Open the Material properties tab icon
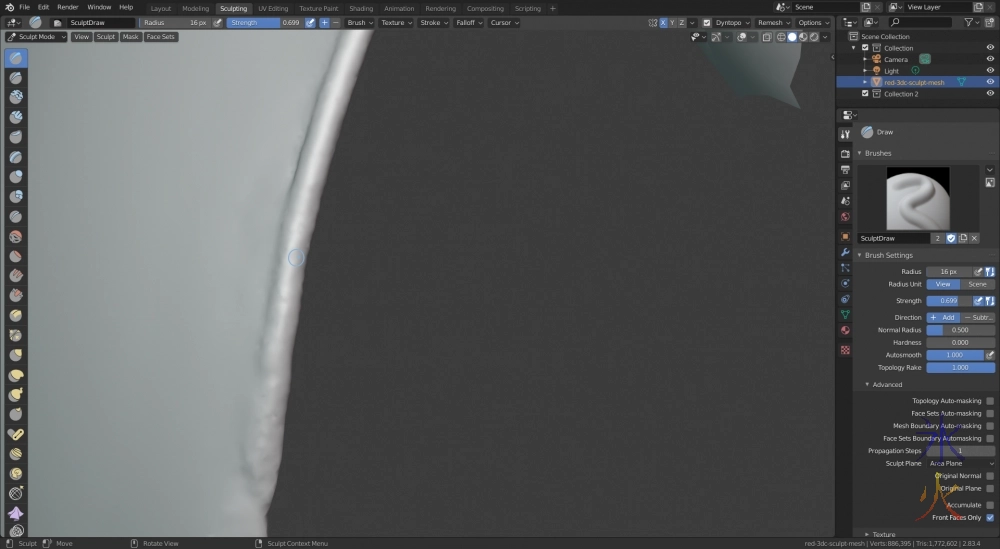This screenshot has width=1000, height=549. pyautogui.click(x=845, y=330)
